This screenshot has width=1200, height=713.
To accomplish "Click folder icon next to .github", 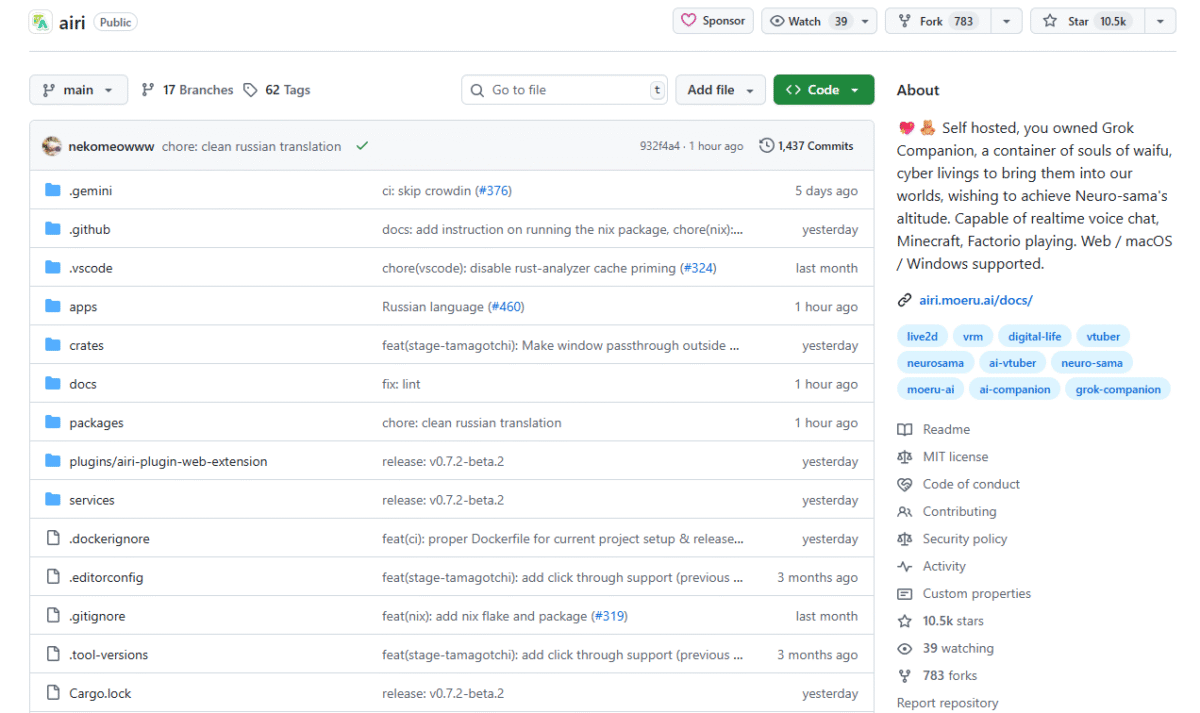I will [x=53, y=229].
